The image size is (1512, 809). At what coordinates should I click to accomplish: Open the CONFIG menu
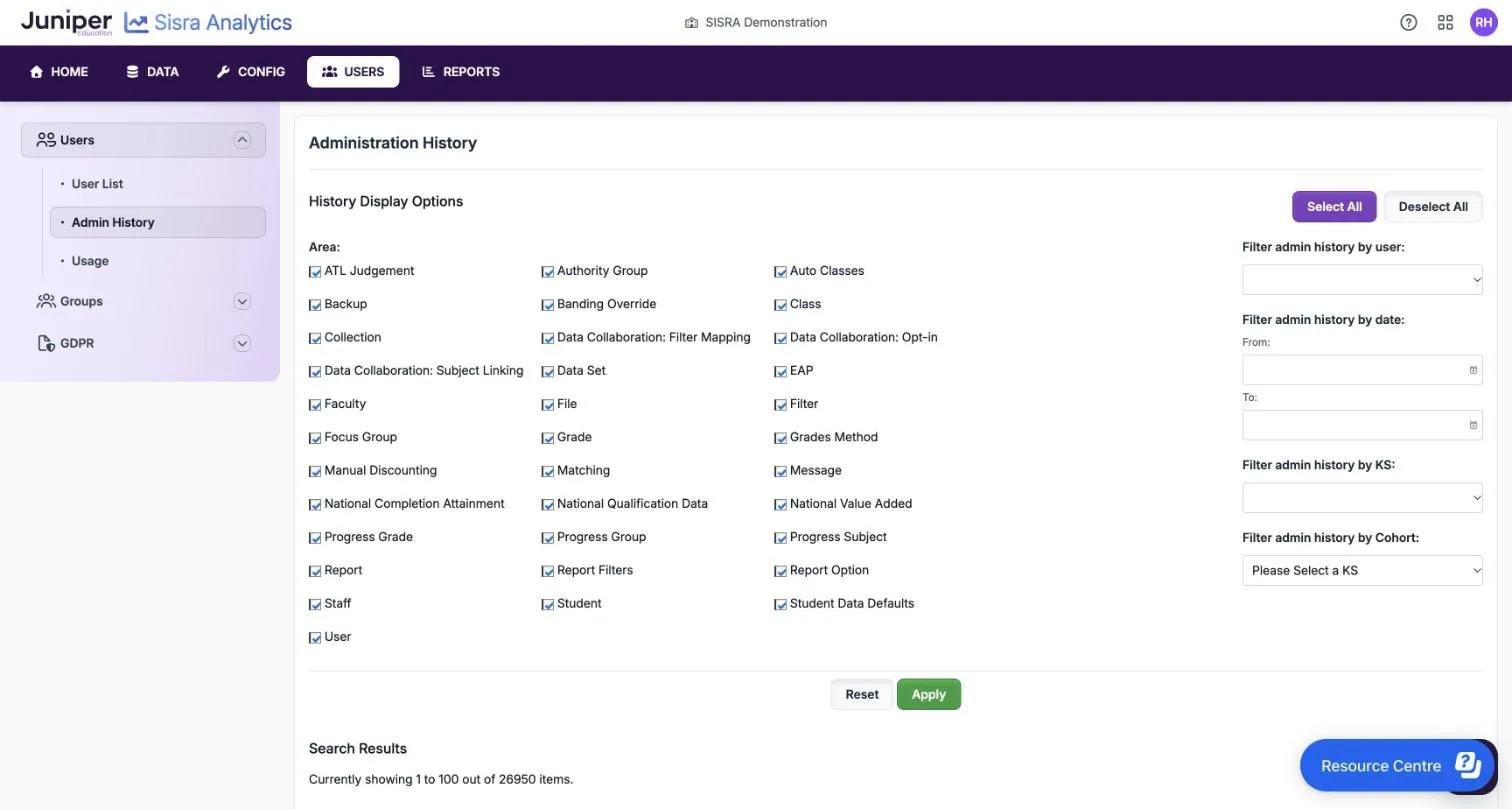(251, 72)
